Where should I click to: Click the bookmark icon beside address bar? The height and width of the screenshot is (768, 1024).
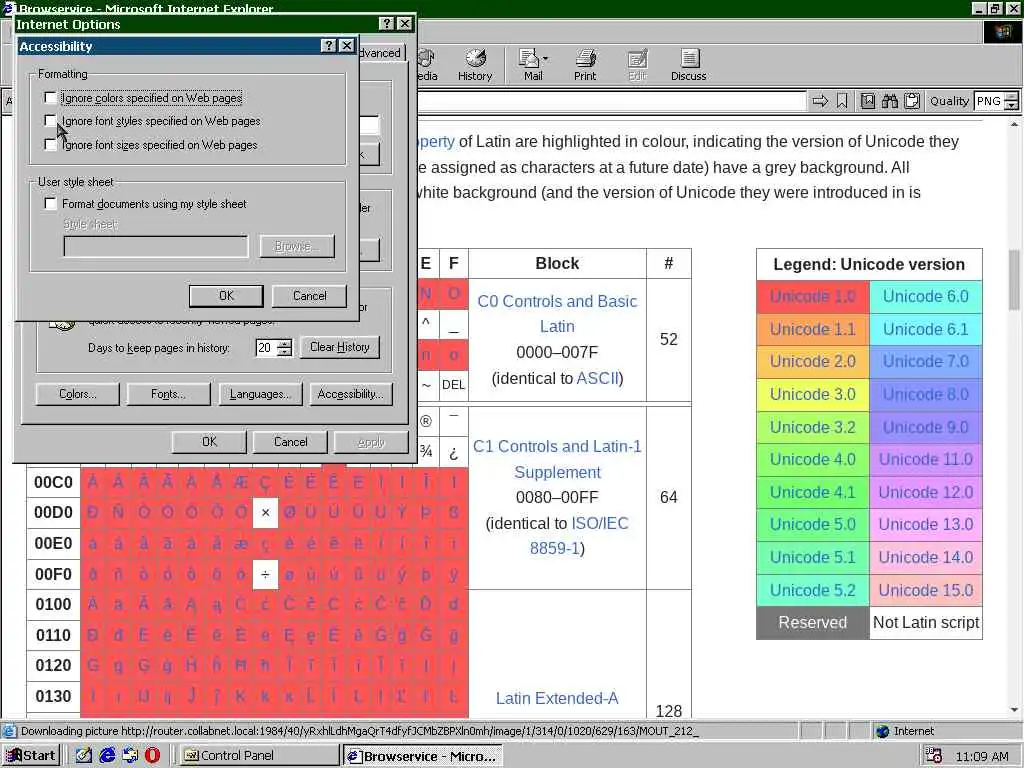[x=842, y=101]
